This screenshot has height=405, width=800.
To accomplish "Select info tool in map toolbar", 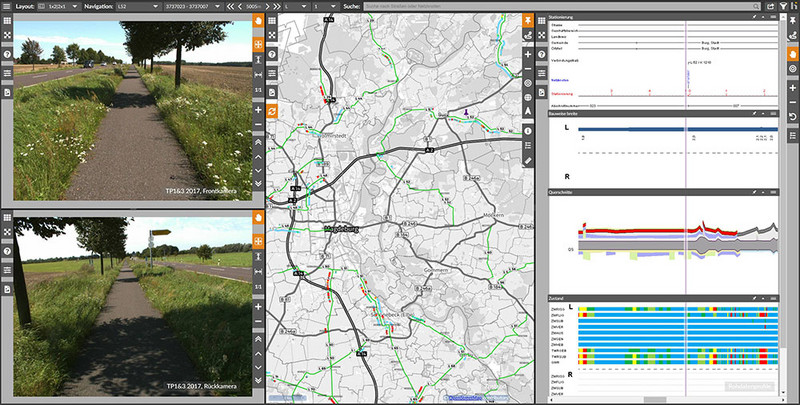I will tap(528, 131).
